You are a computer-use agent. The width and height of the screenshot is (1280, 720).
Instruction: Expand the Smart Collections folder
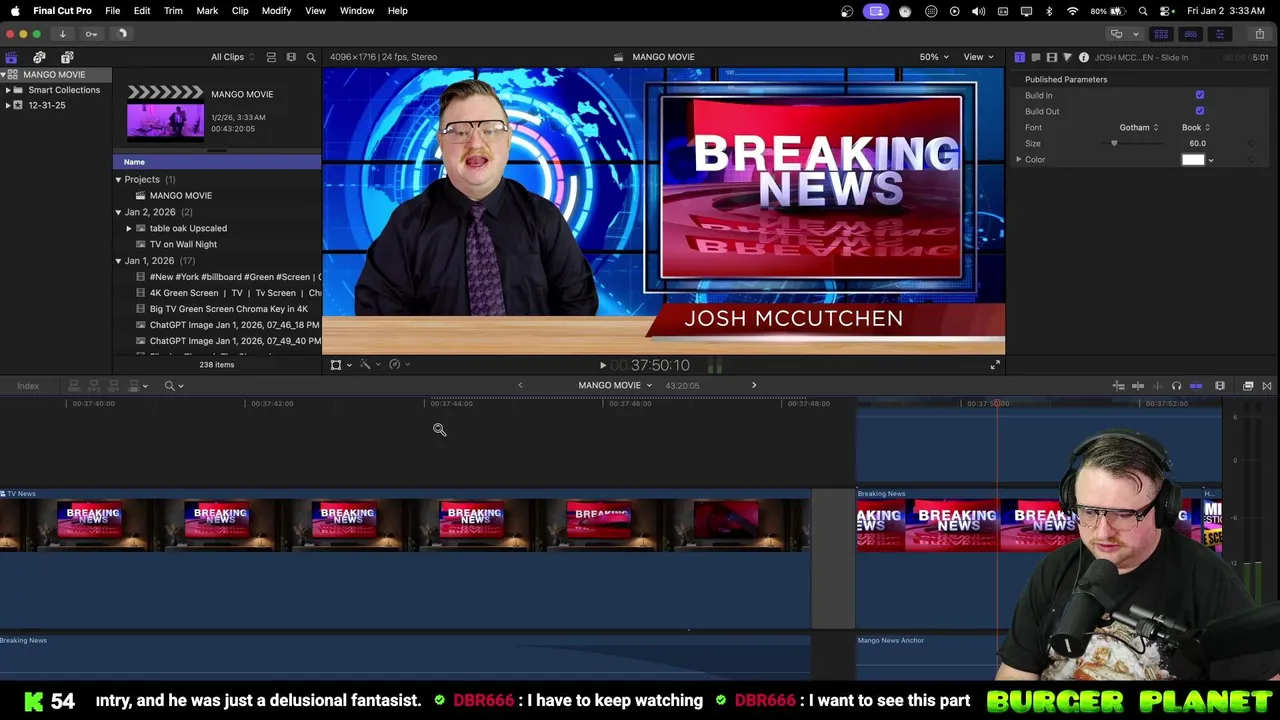[8, 90]
